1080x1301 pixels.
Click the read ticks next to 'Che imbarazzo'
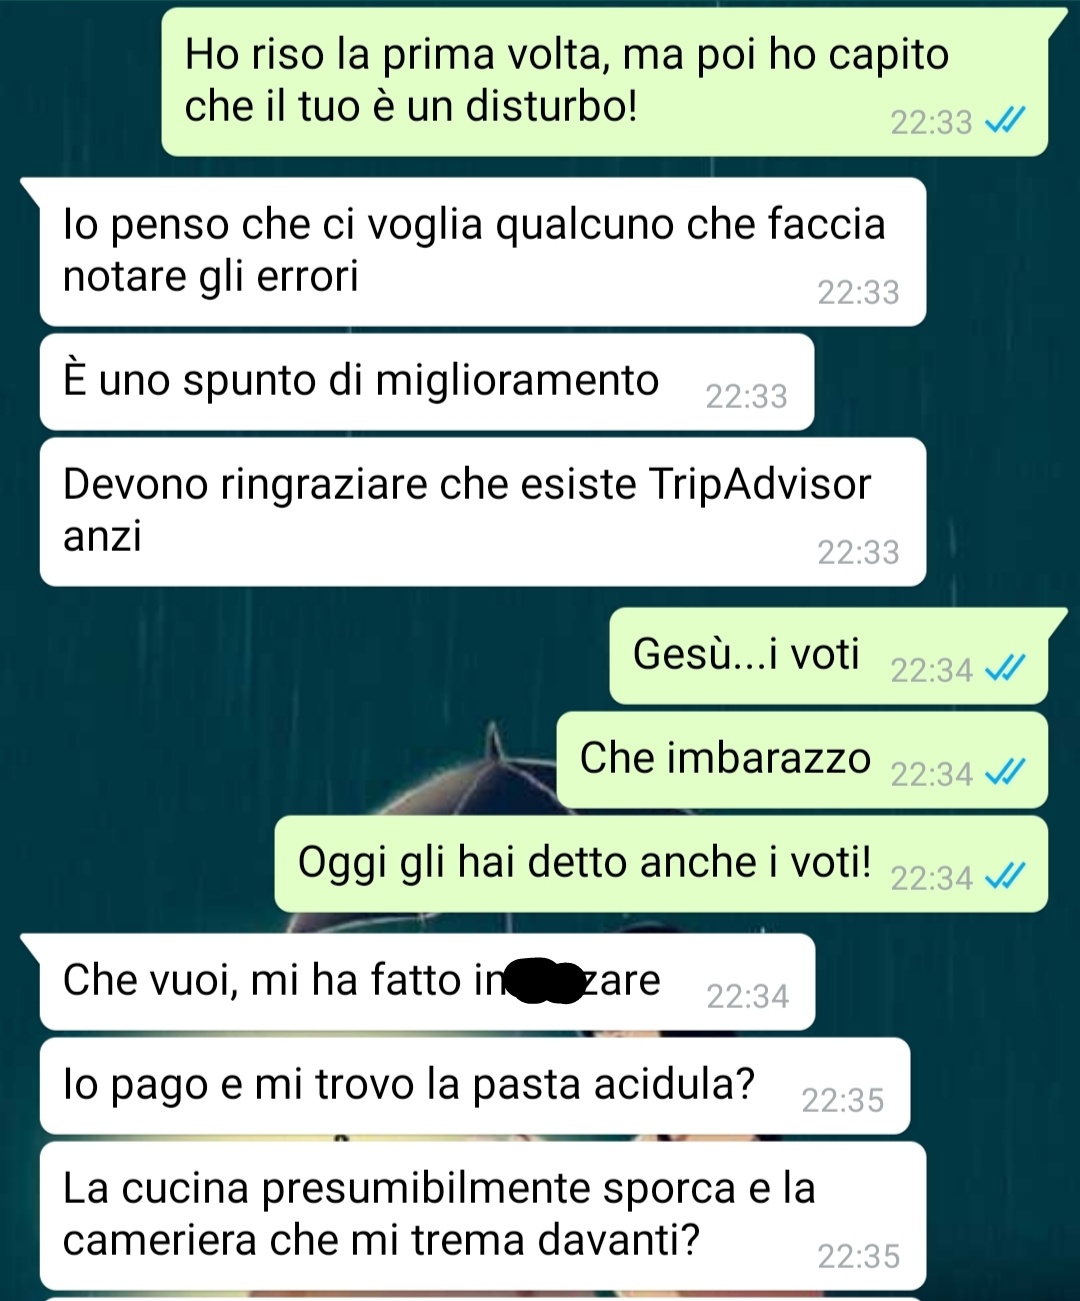[1005, 772]
